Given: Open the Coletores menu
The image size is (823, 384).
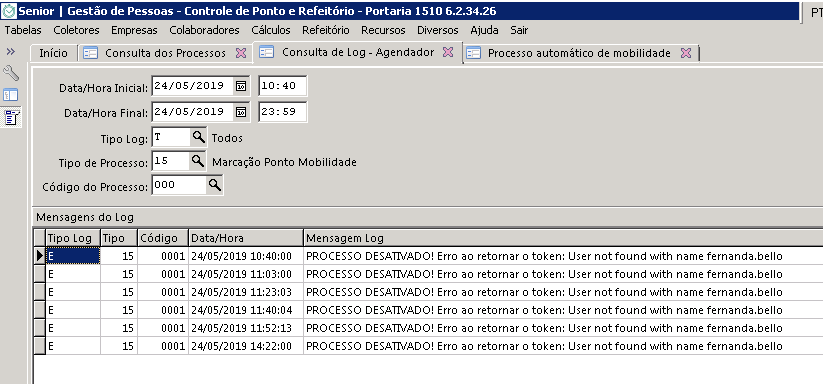Looking at the screenshot, I should (76, 30).
